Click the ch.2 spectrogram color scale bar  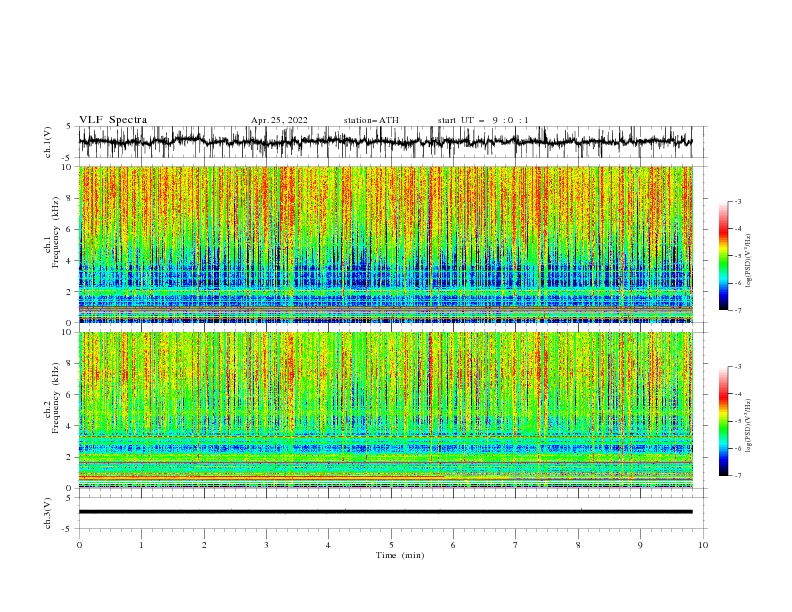pos(723,421)
